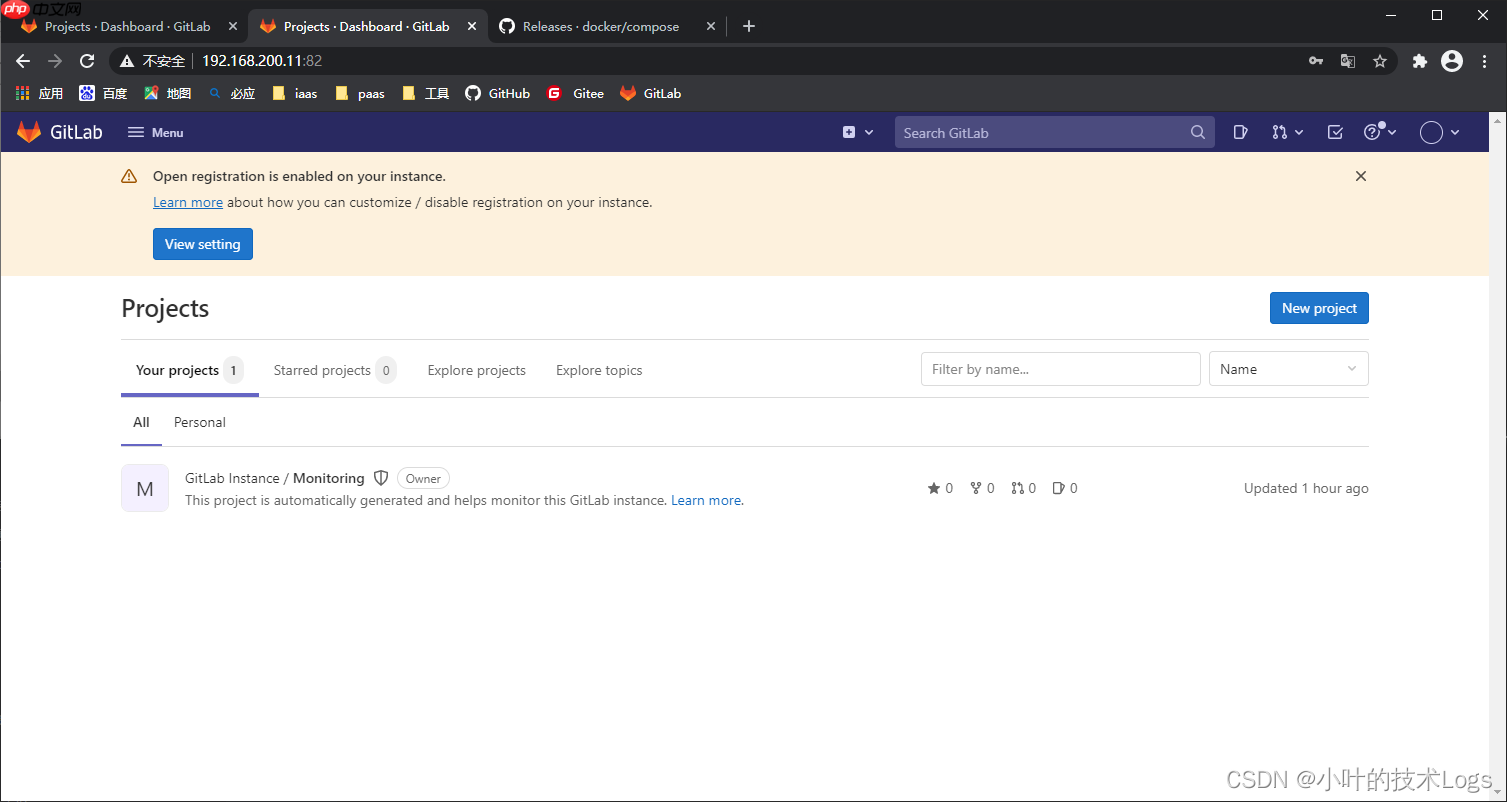Screen dimensions: 1507x802
Task: Open the Name sort order dropdown
Action: [1288, 368]
